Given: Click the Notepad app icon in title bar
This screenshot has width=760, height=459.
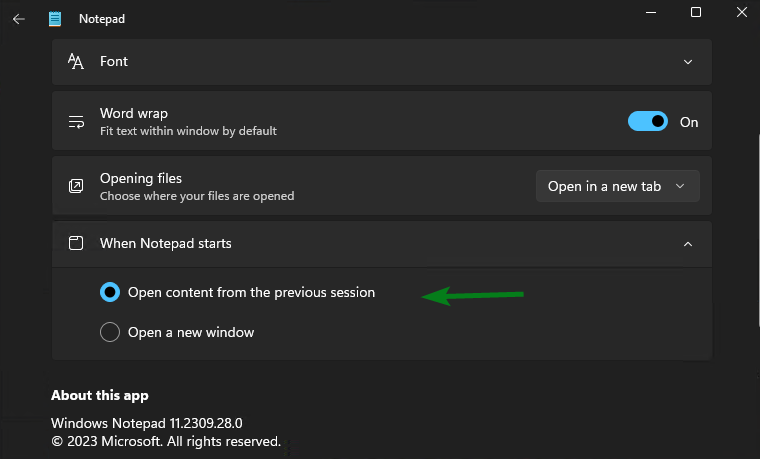Looking at the screenshot, I should (55, 19).
